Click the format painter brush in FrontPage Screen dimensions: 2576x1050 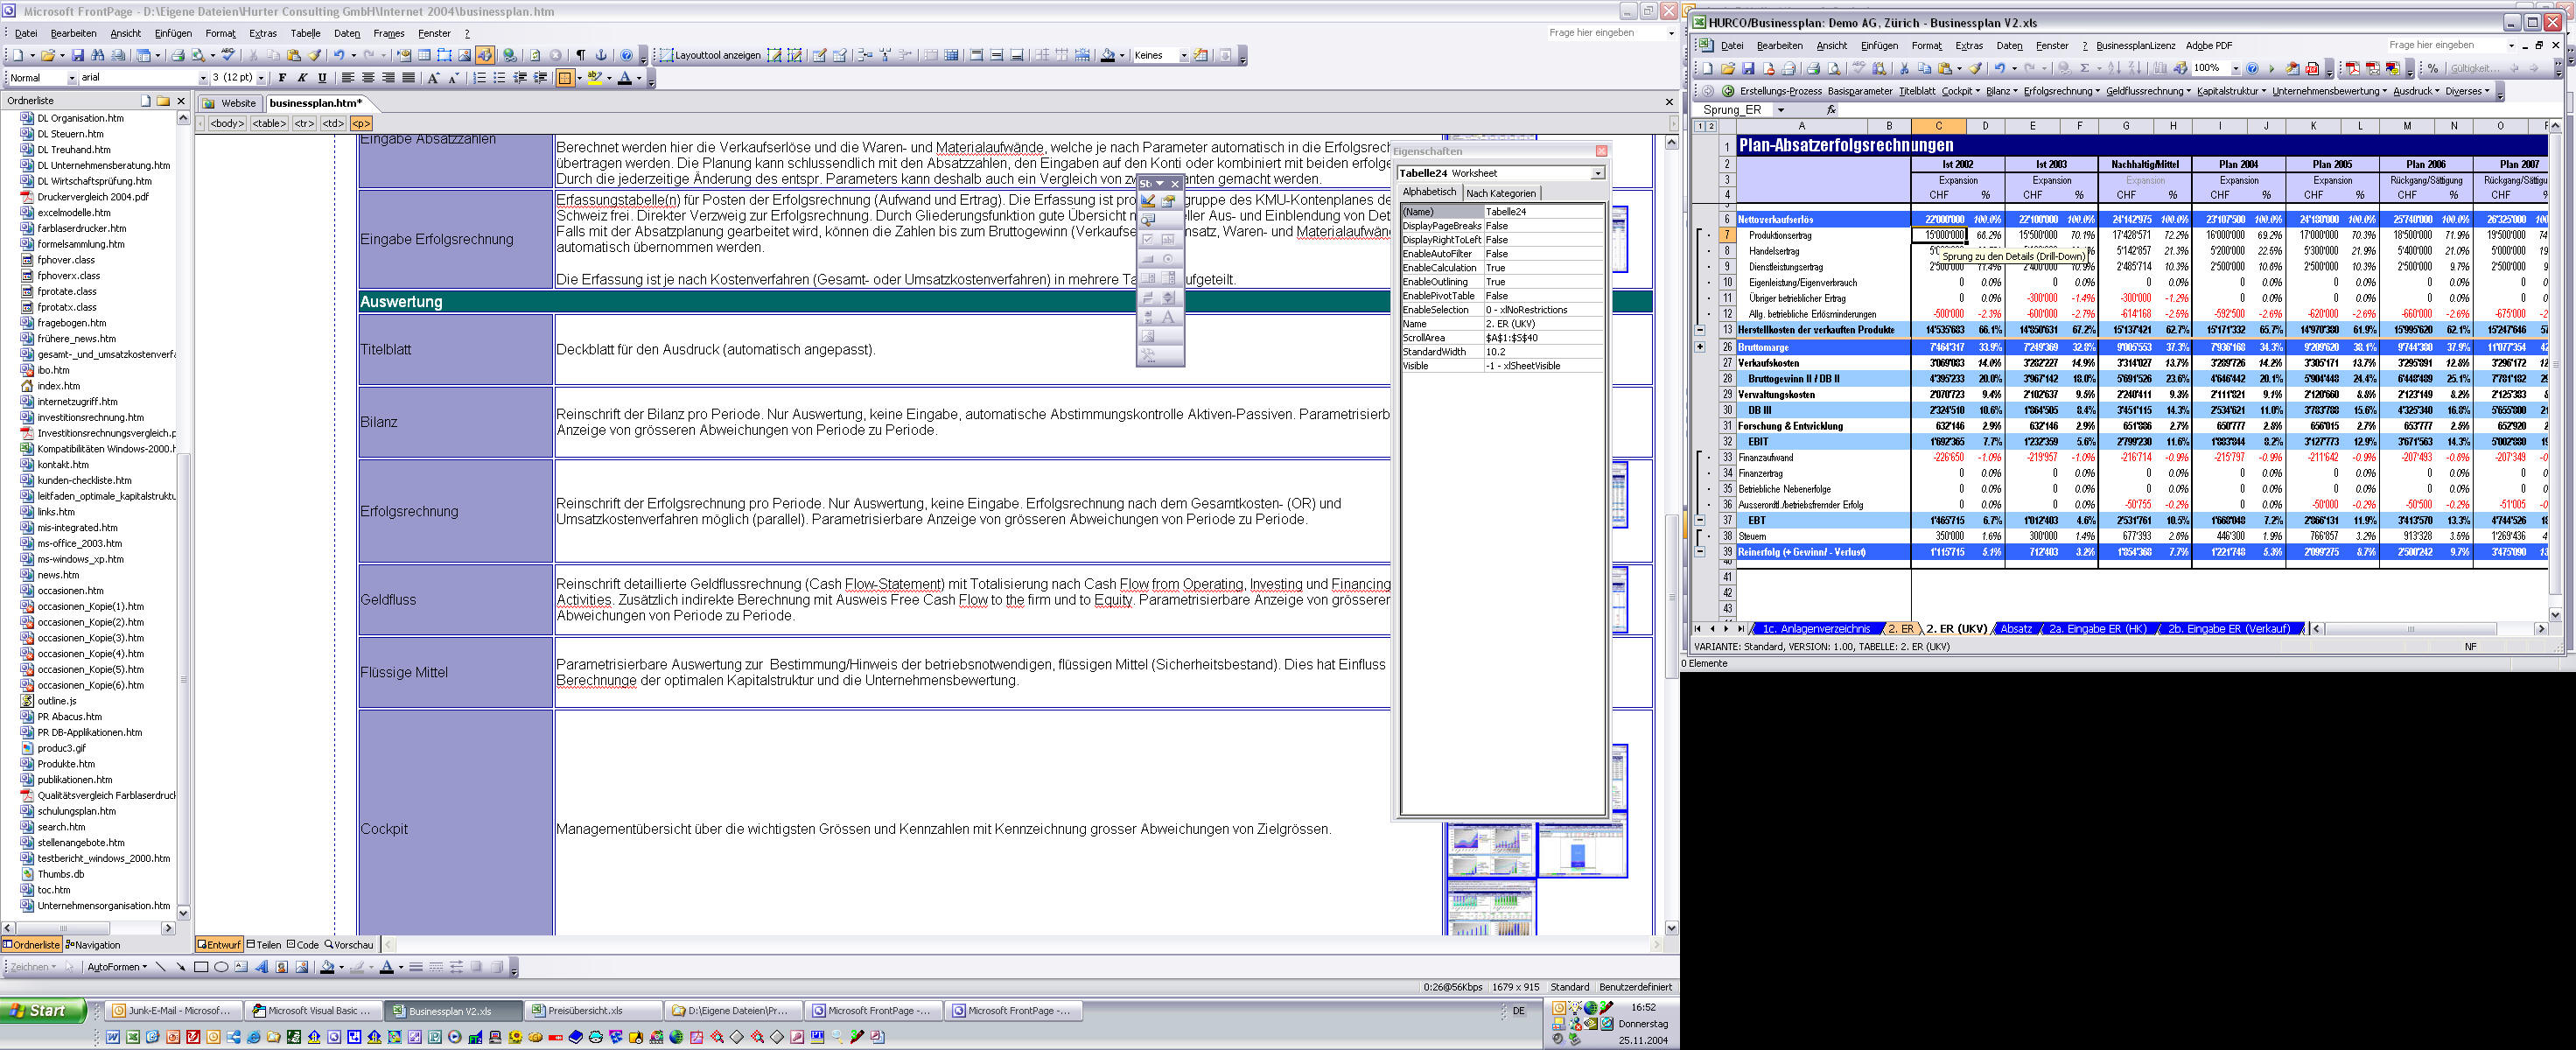coord(314,55)
